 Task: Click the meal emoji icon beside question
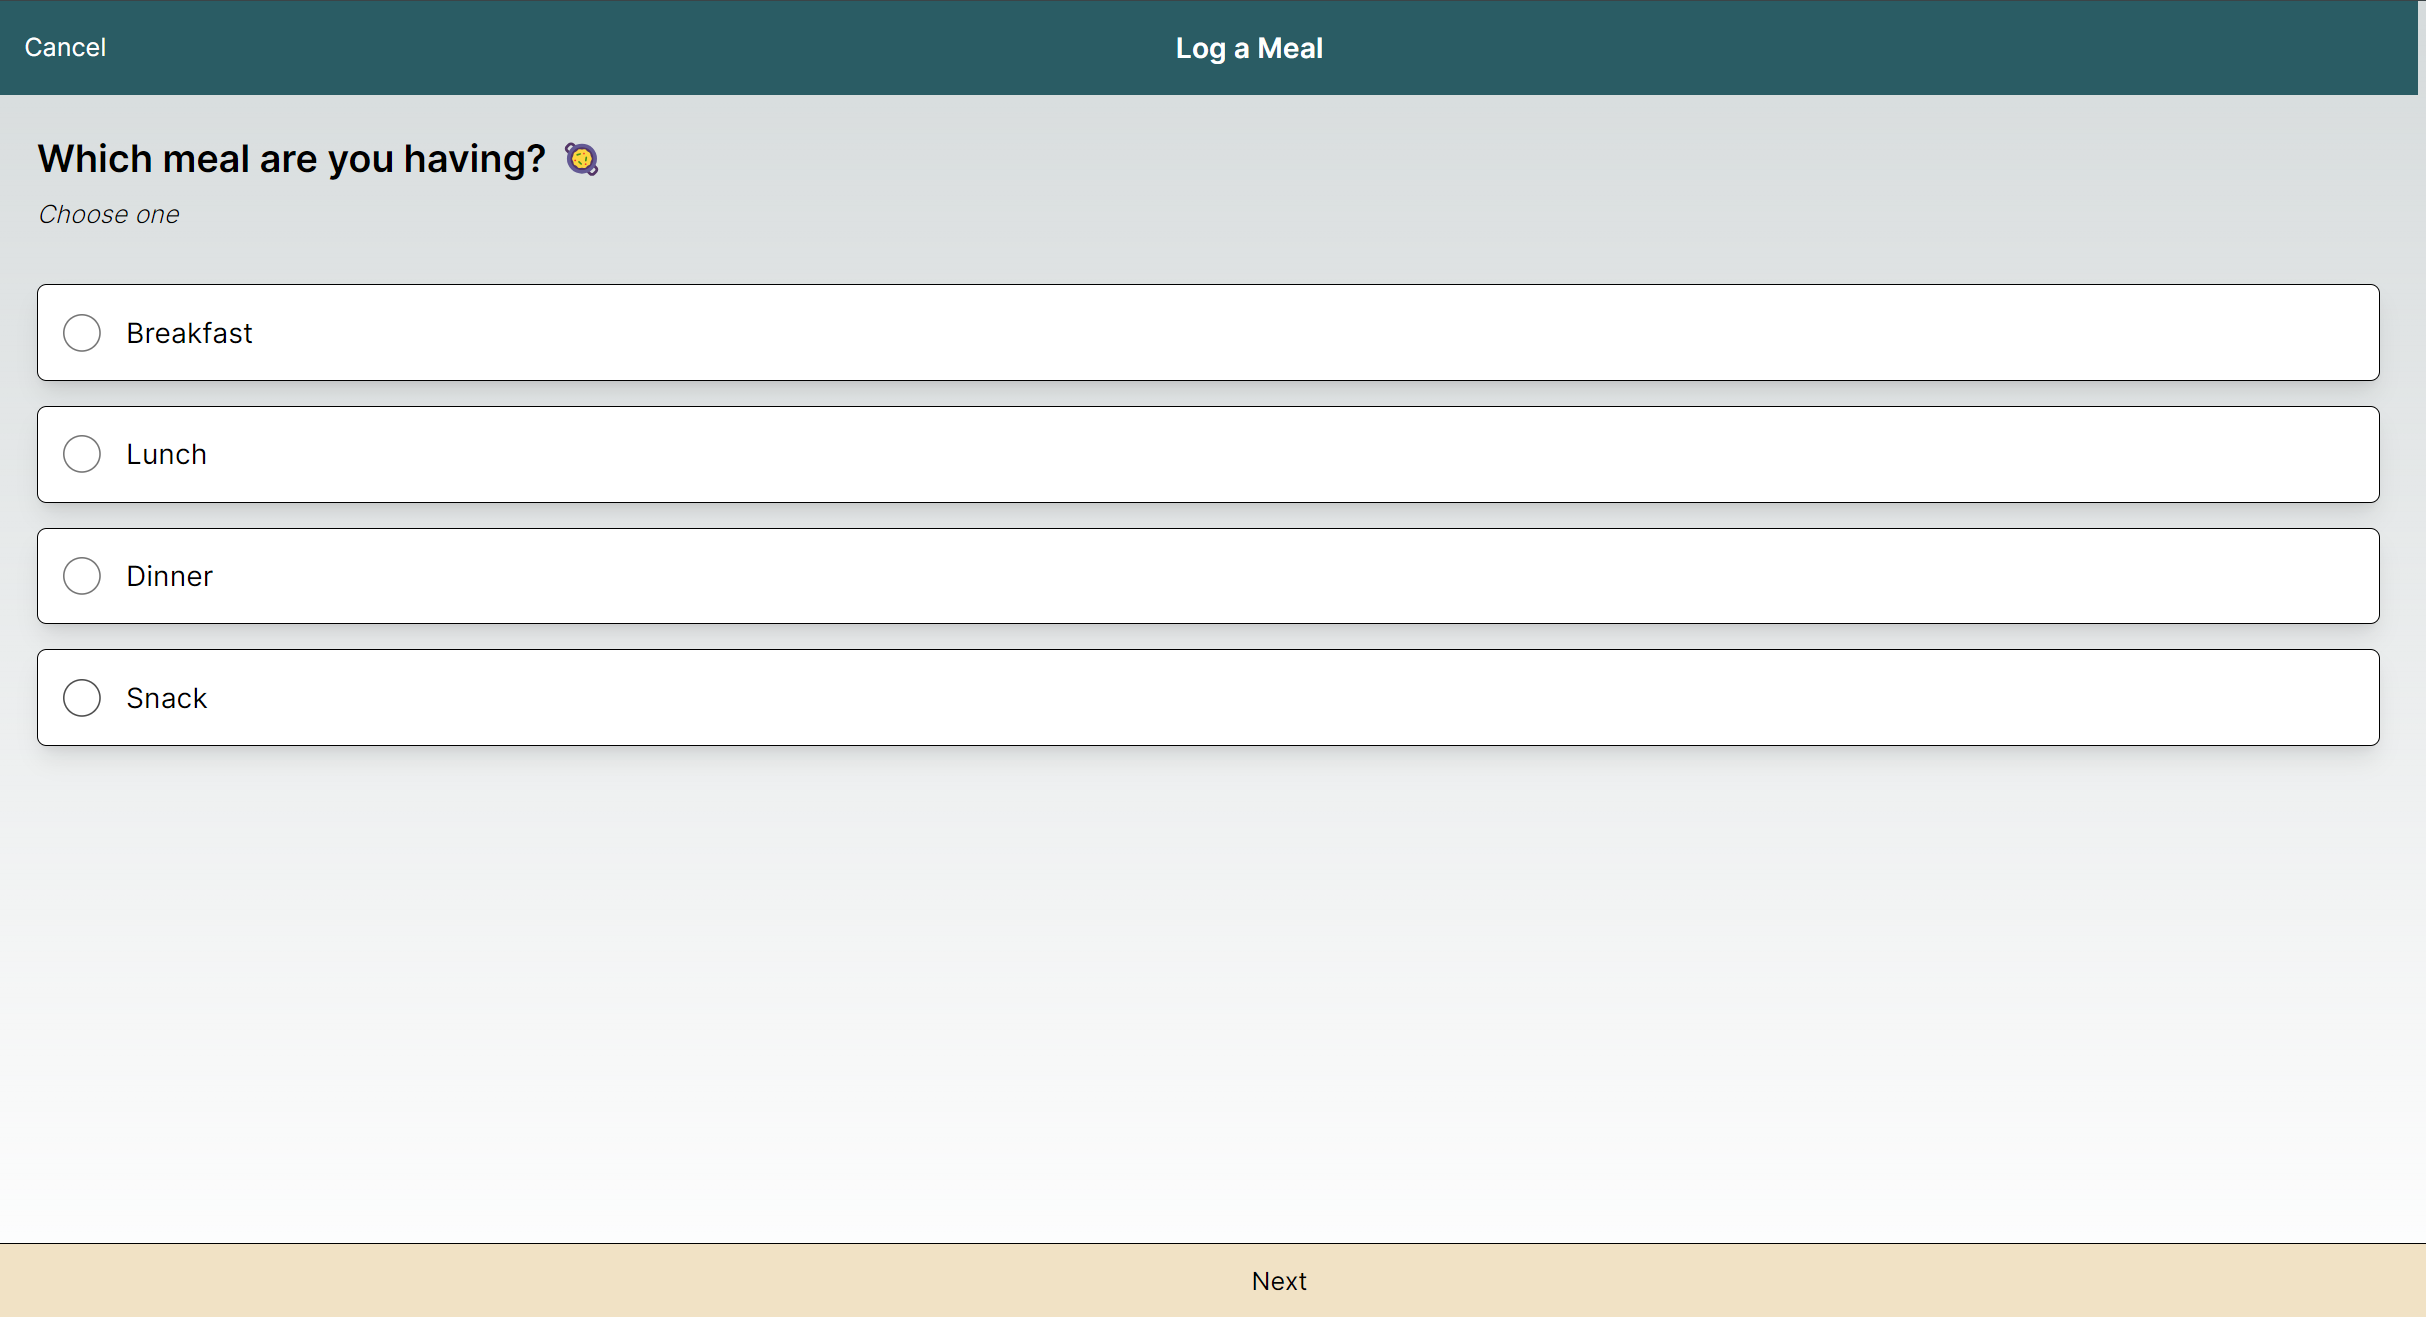581,159
